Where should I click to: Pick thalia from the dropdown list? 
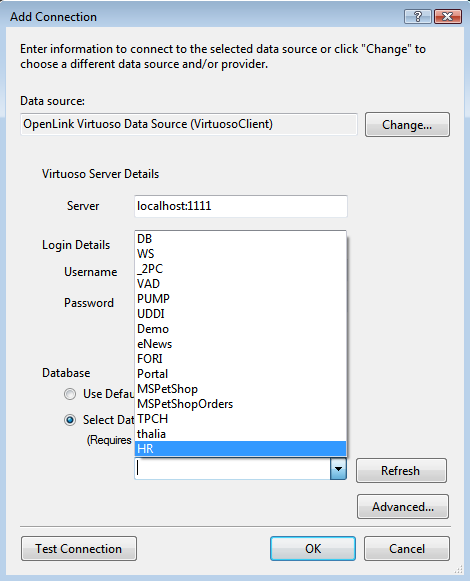(x=241, y=434)
